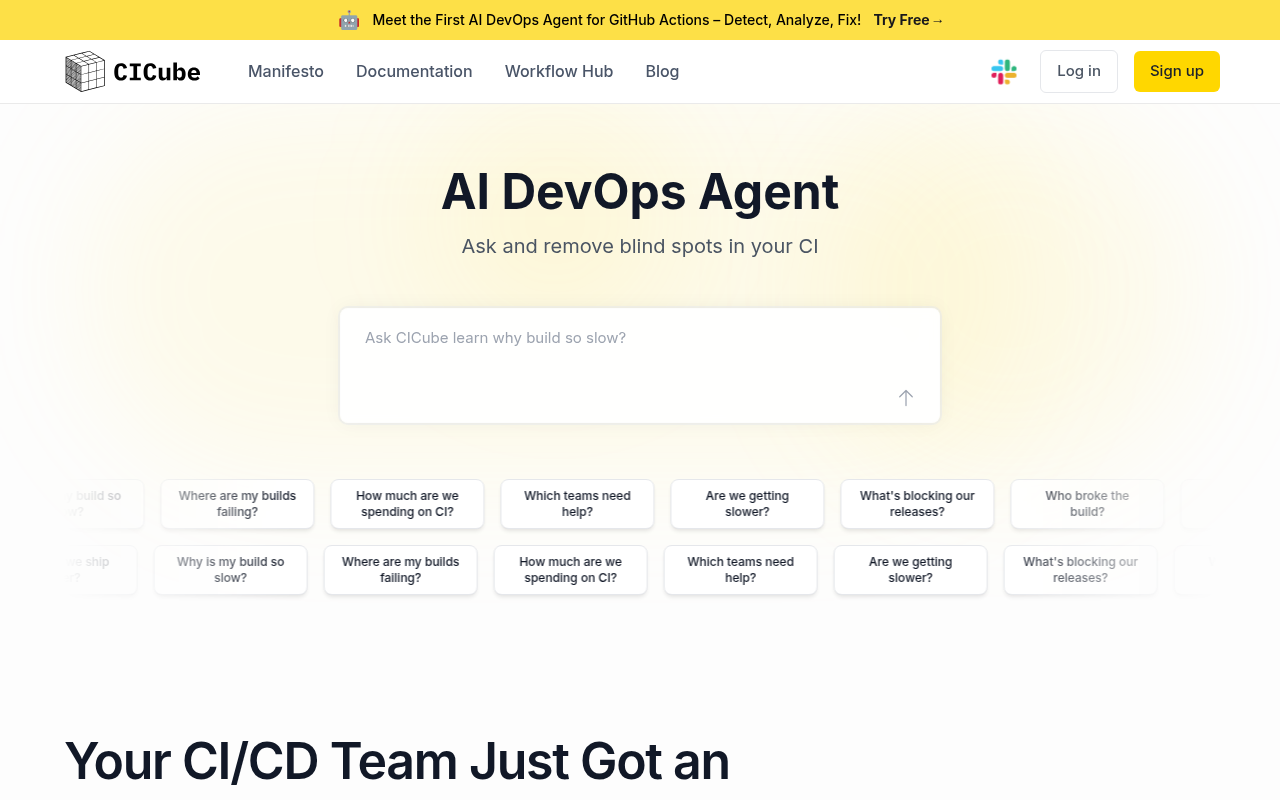This screenshot has width=1280, height=800.
Task: Select the 'Are we getting slower?' chip
Action: (x=747, y=504)
